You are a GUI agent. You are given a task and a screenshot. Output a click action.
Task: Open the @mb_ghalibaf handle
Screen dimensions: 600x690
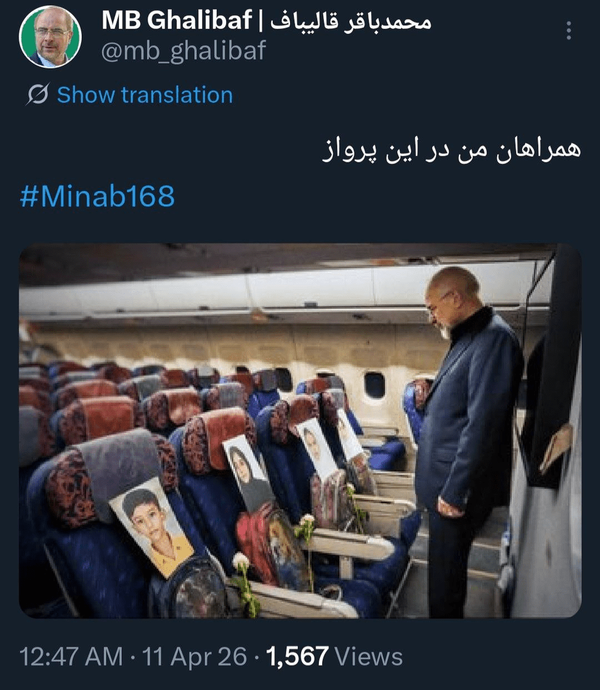(x=183, y=51)
